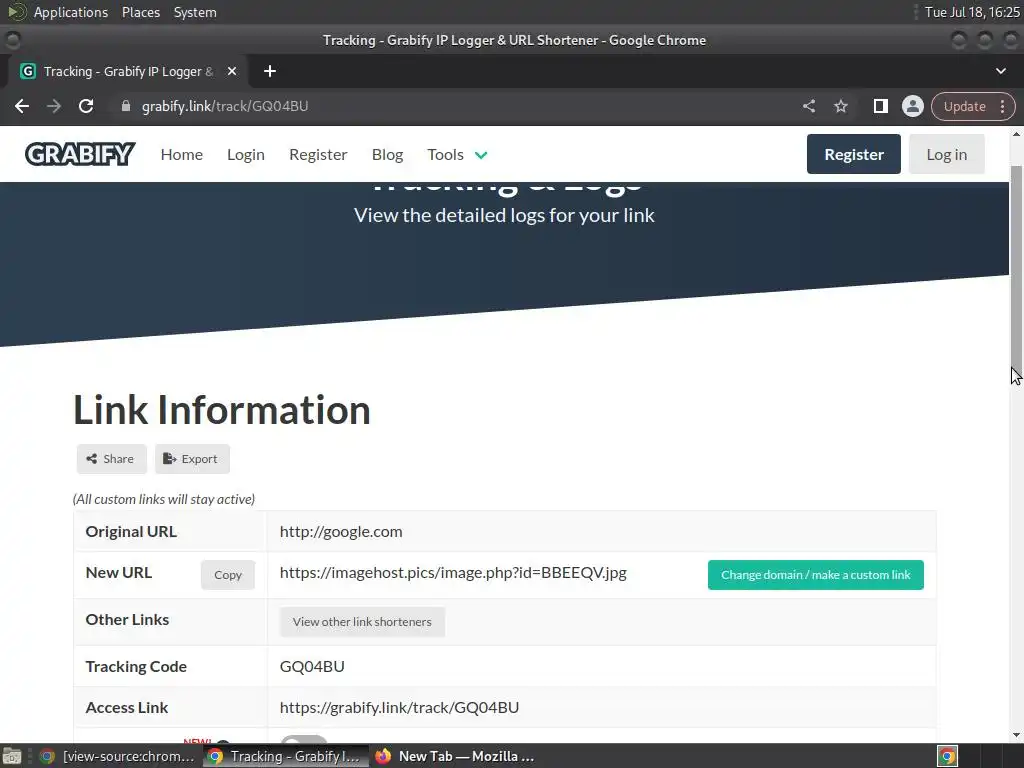Viewport: 1024px width, 768px height.
Task: Click the Export button
Action: point(192,459)
